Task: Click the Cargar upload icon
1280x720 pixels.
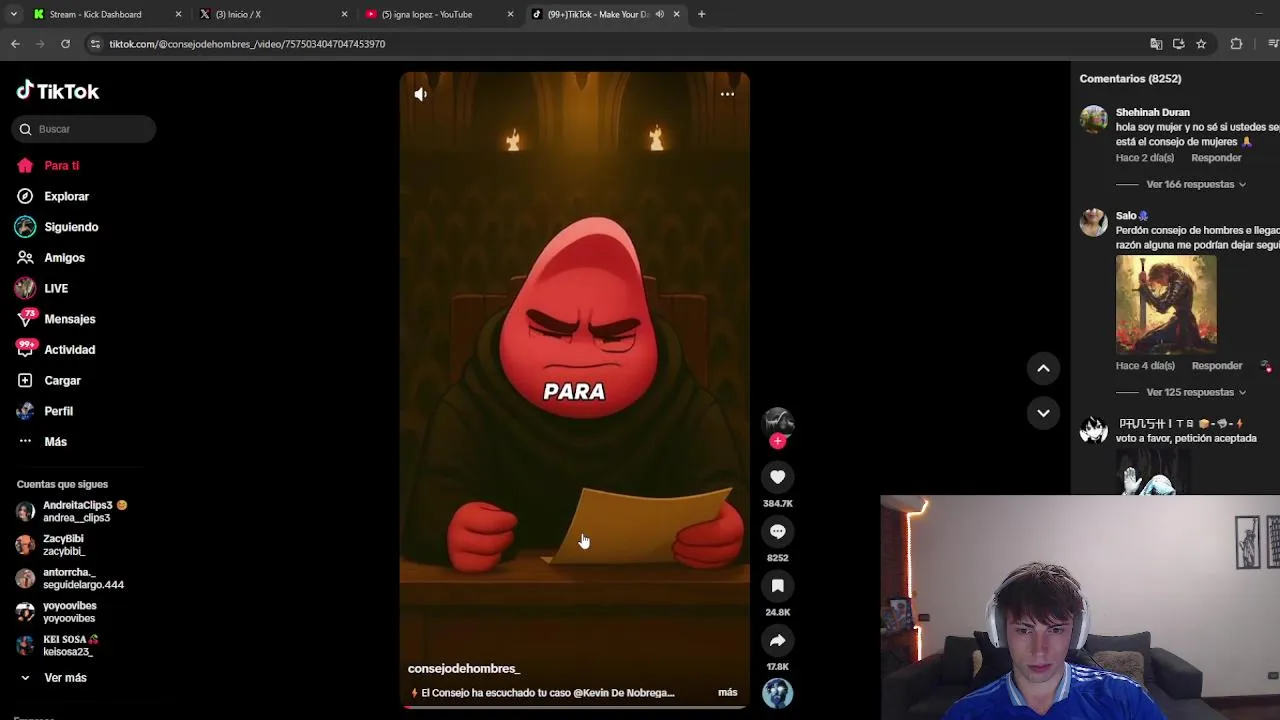Action: click(x=25, y=381)
